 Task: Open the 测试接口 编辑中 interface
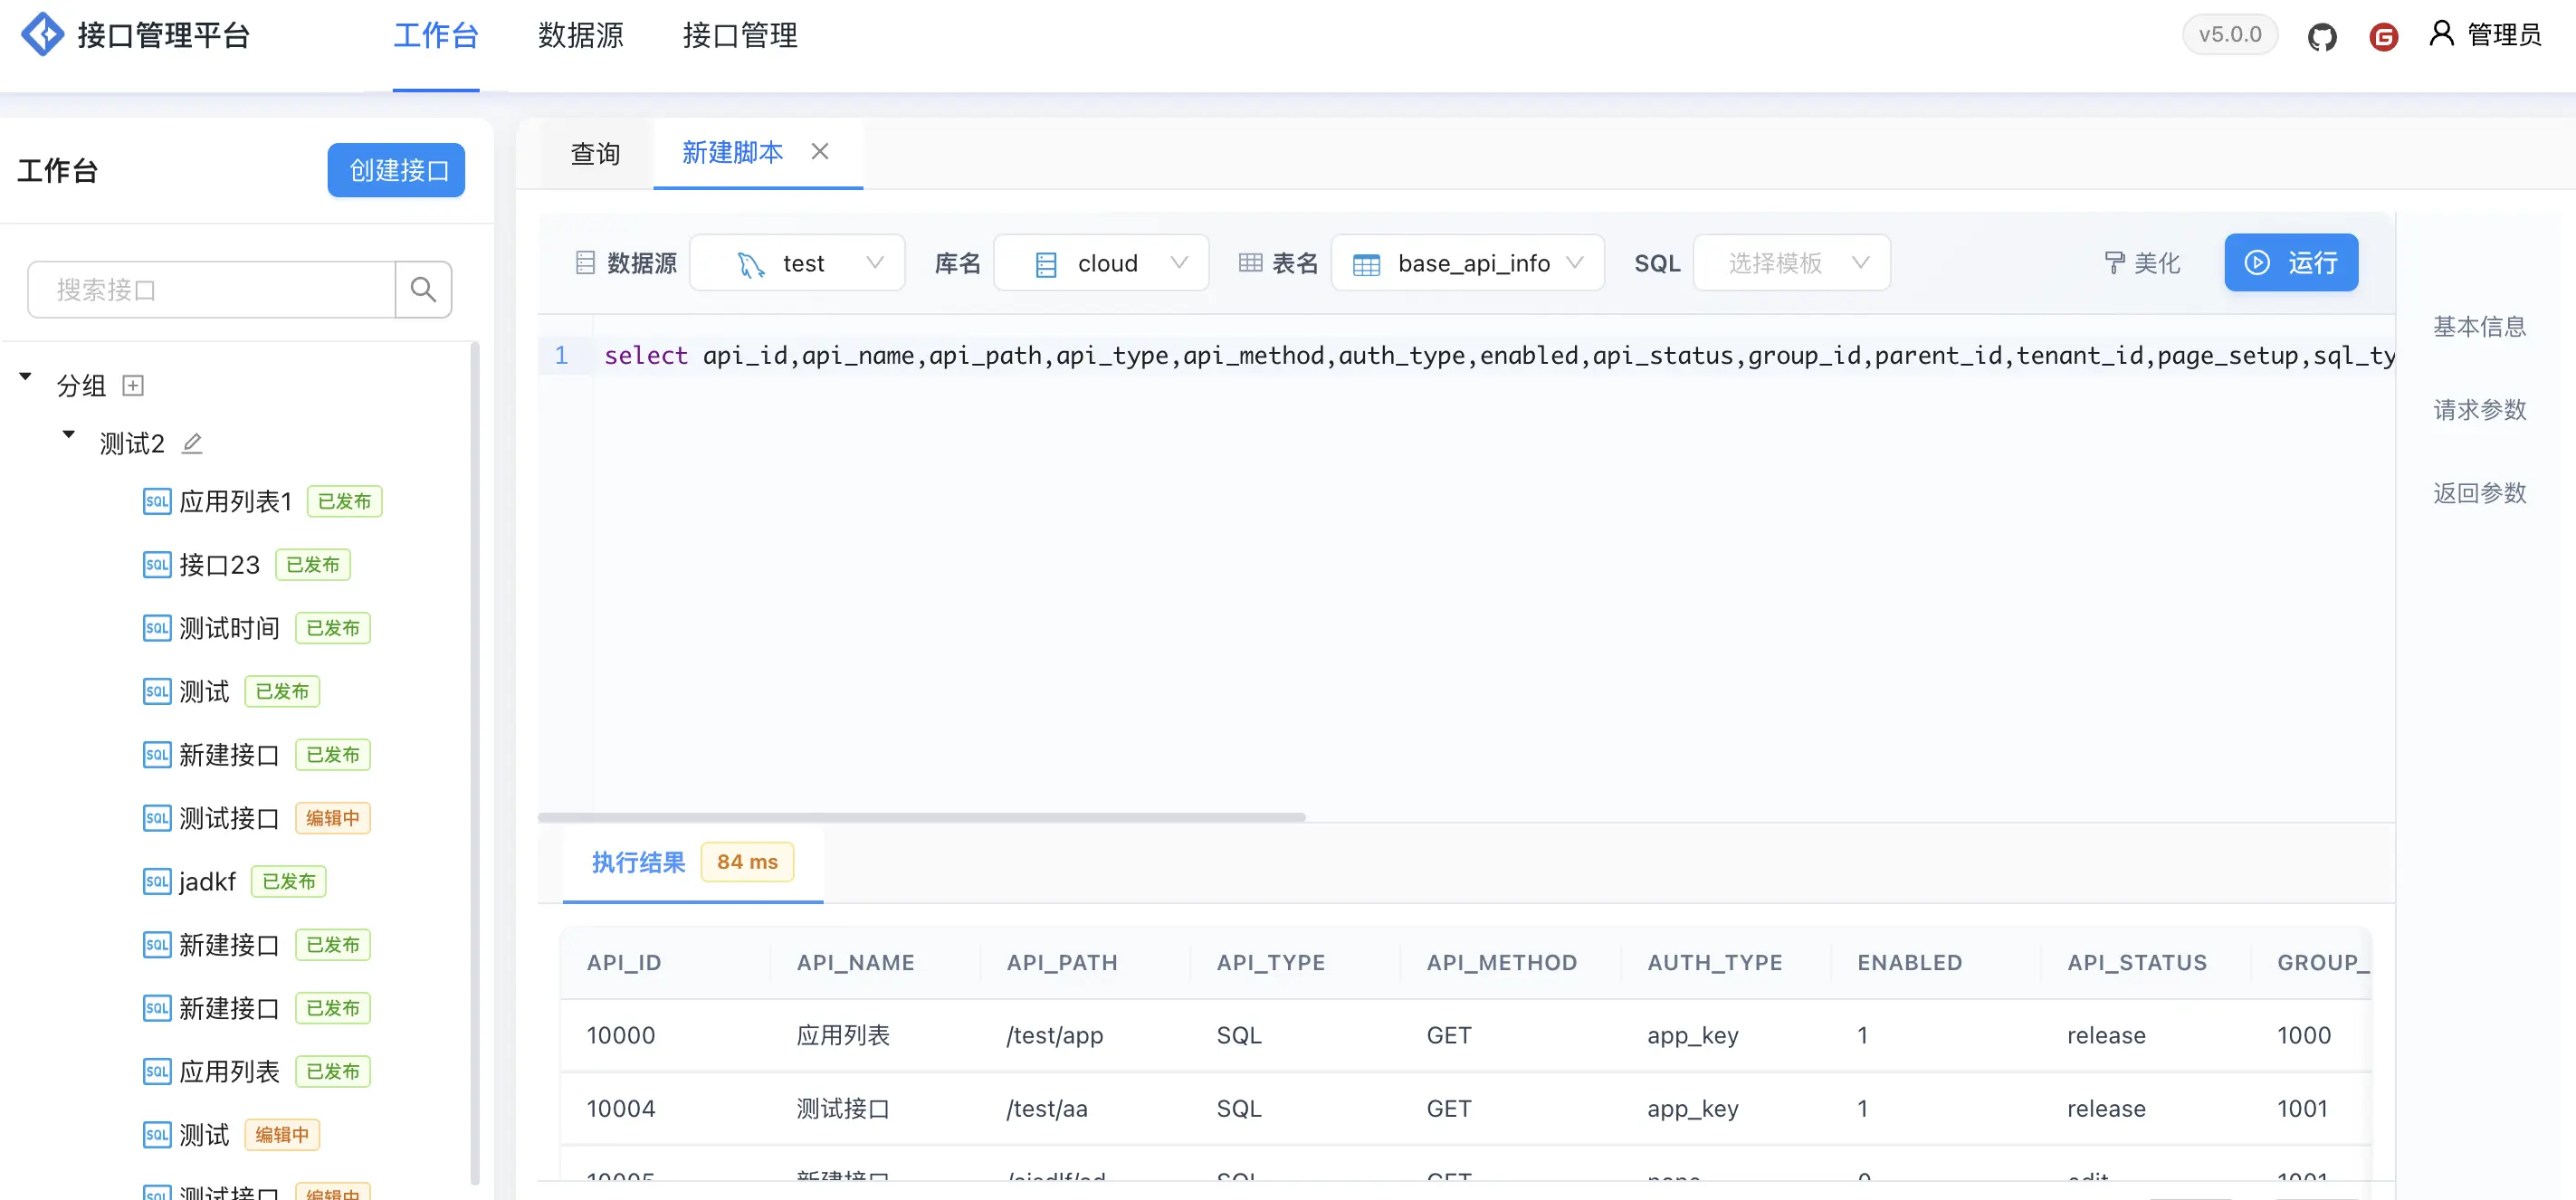click(x=229, y=818)
